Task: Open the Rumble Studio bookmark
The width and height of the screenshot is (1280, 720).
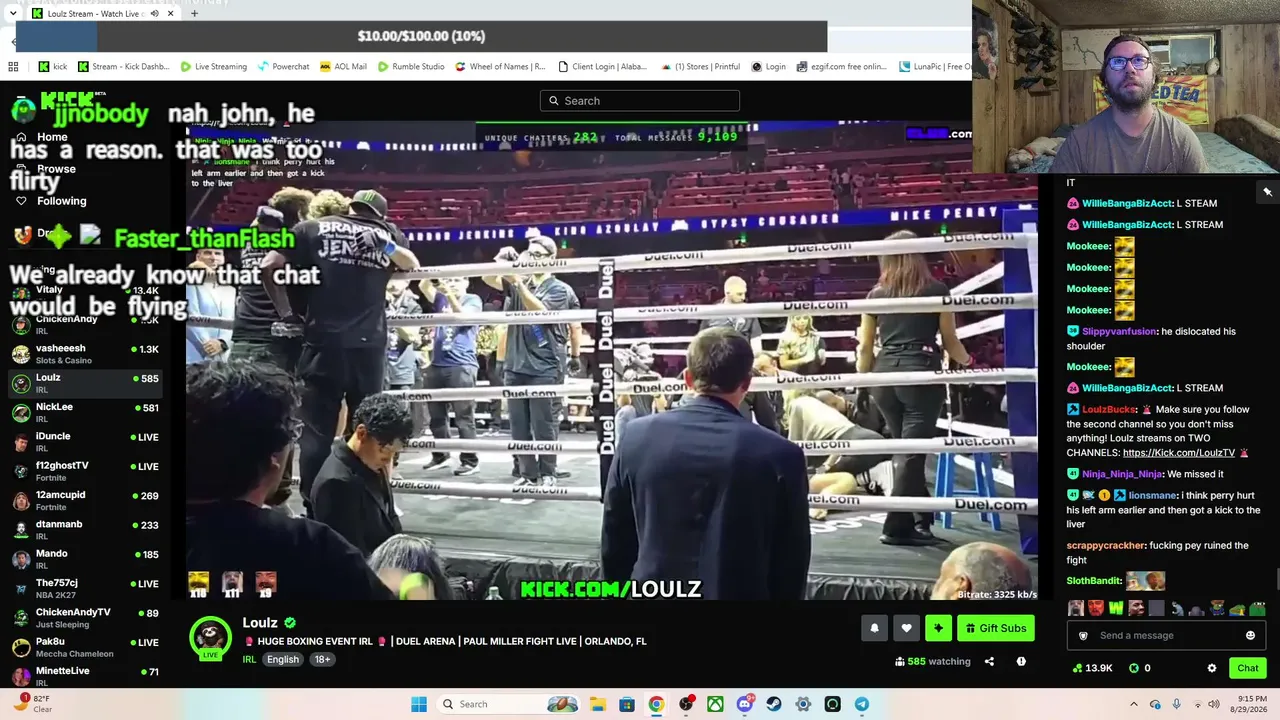Action: pyautogui.click(x=411, y=67)
